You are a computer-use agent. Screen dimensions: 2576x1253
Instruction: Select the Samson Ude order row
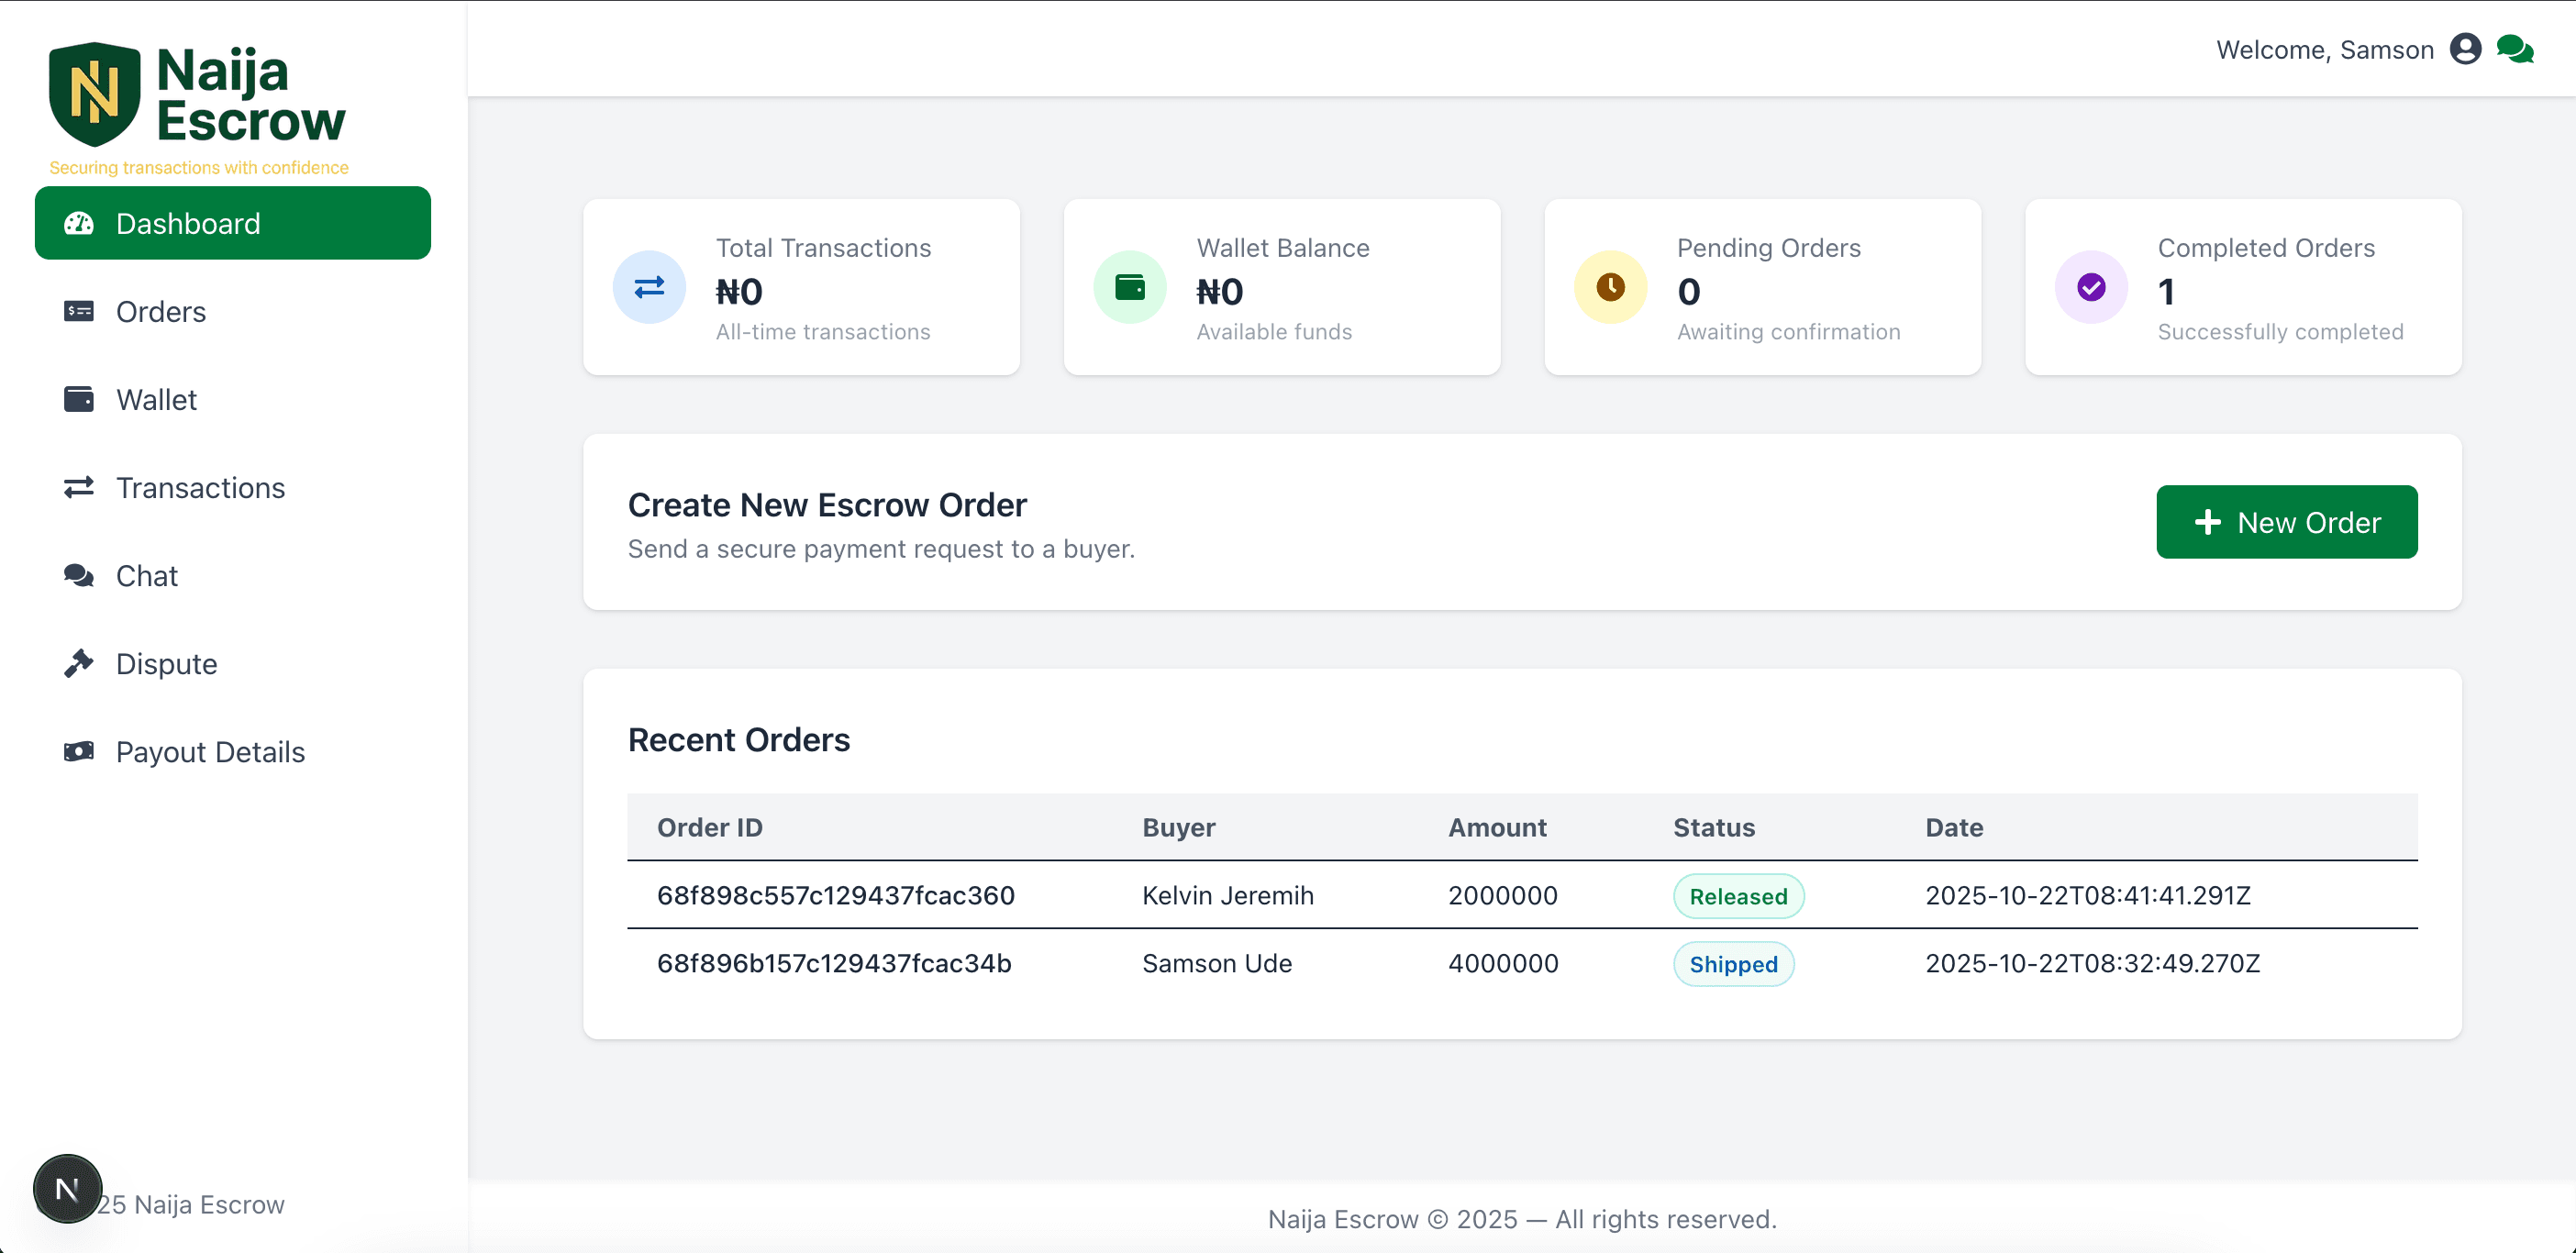(1216, 963)
